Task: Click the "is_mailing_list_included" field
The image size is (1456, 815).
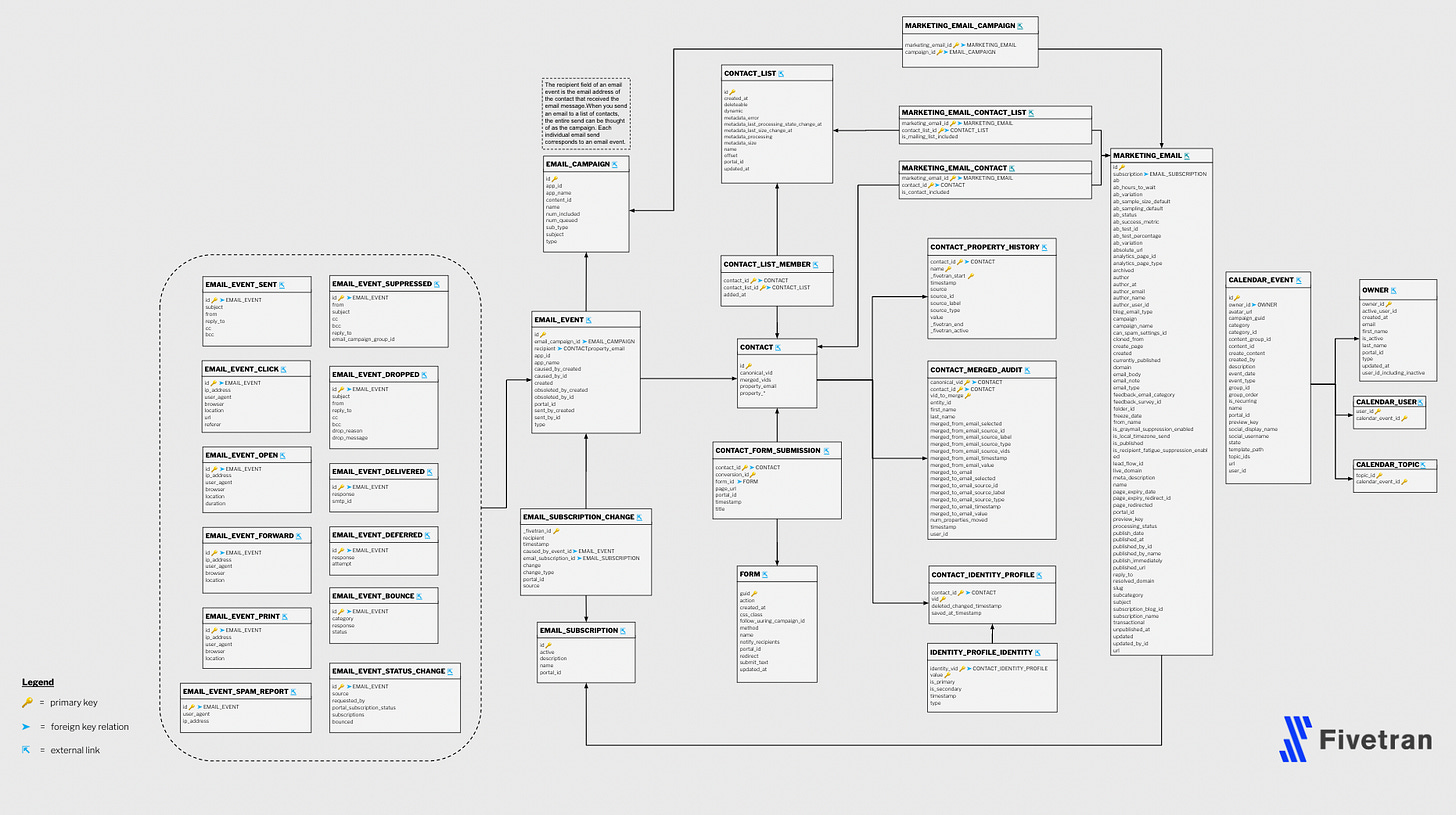Action: click(931, 137)
